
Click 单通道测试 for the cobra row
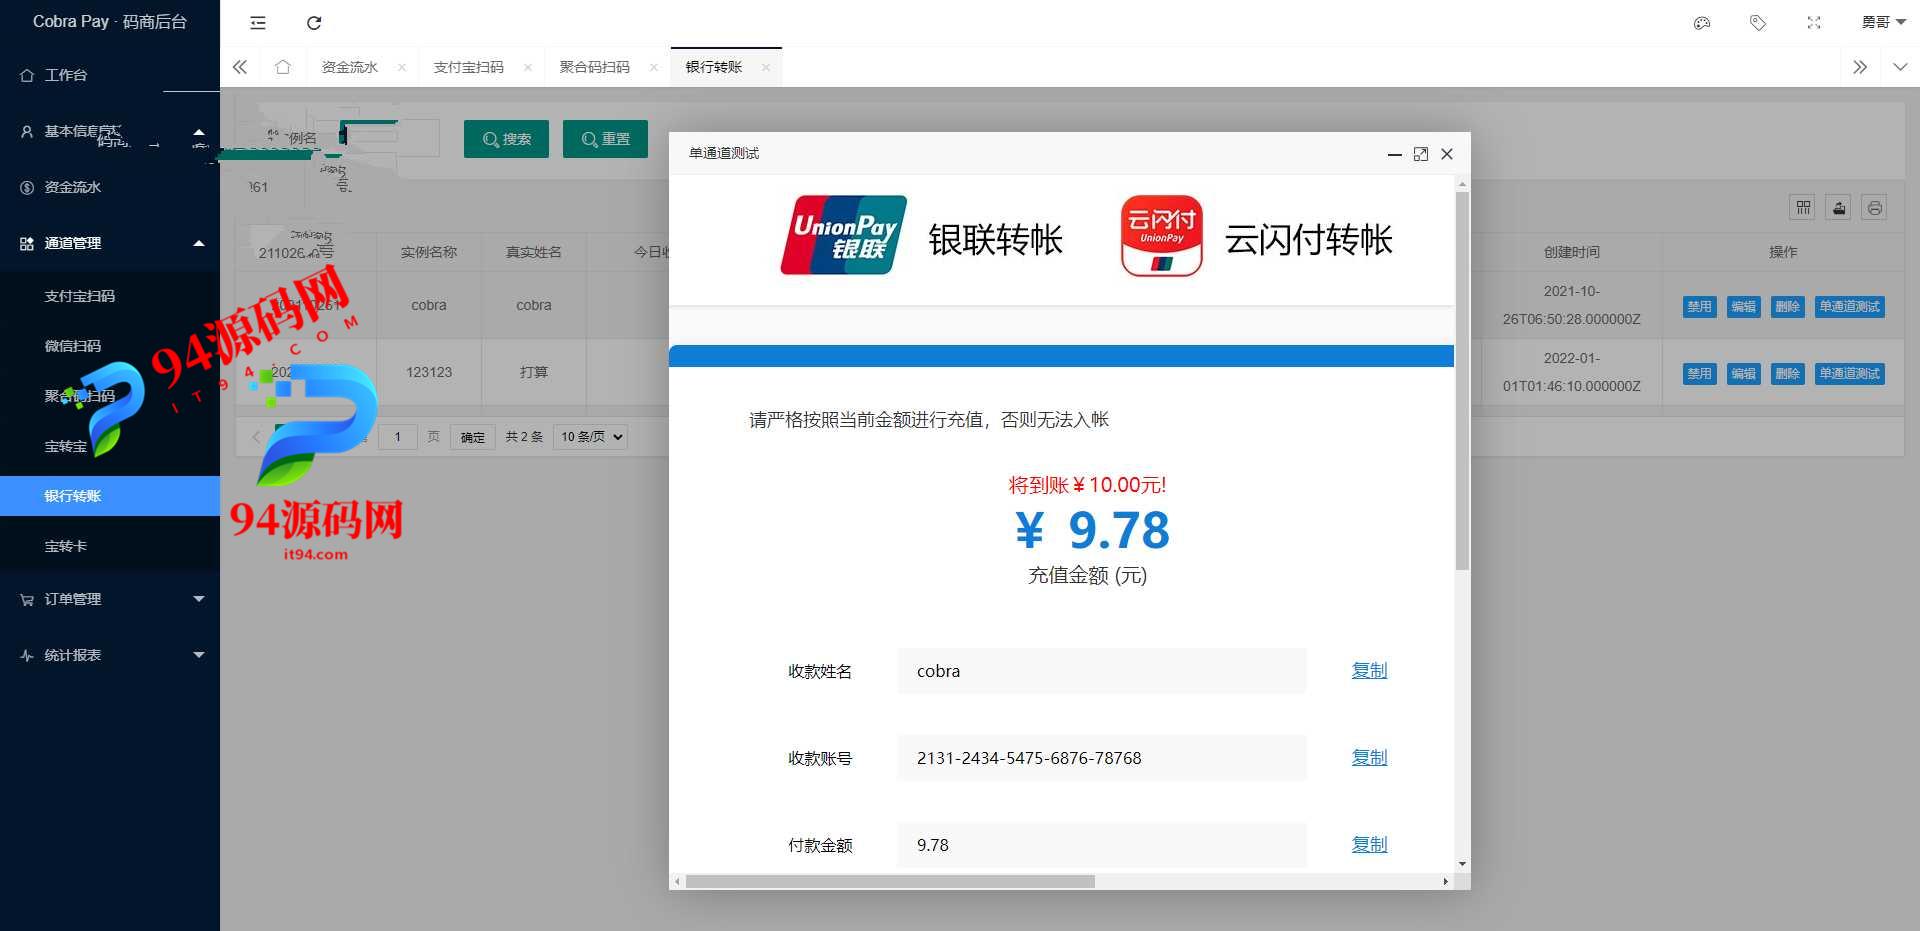click(x=1849, y=306)
